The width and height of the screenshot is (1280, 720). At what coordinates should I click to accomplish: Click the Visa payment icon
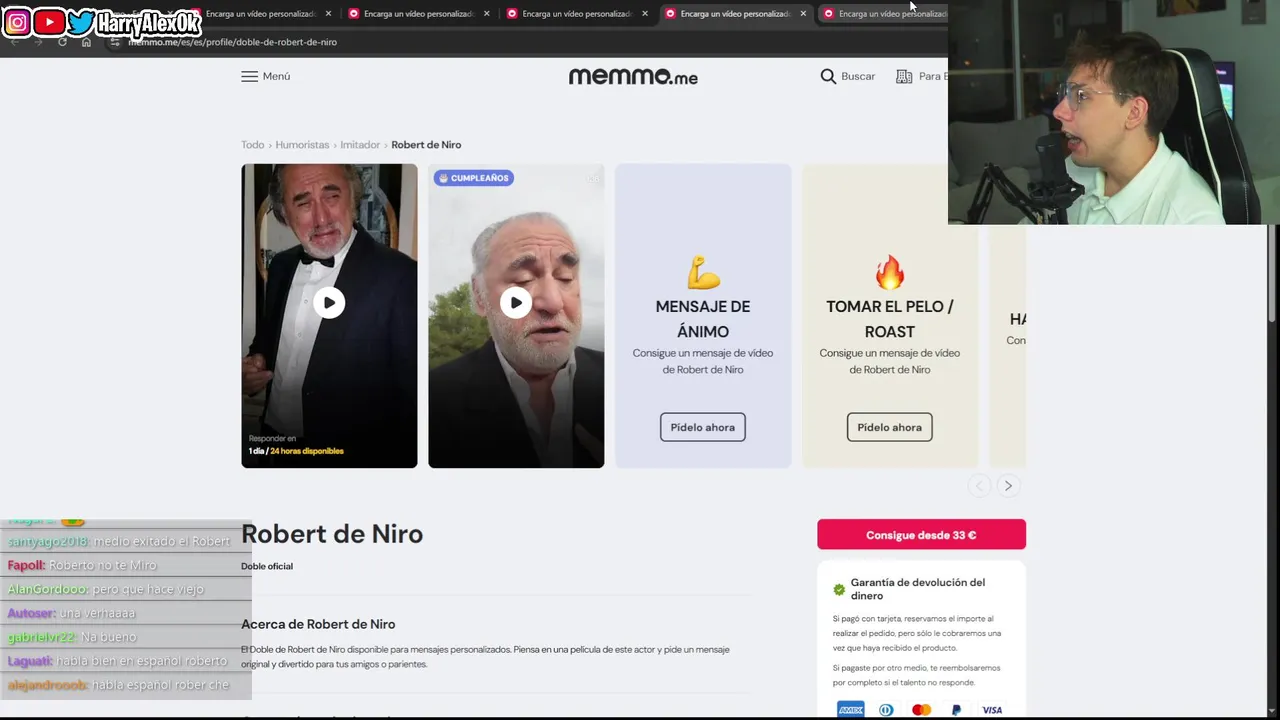(991, 710)
